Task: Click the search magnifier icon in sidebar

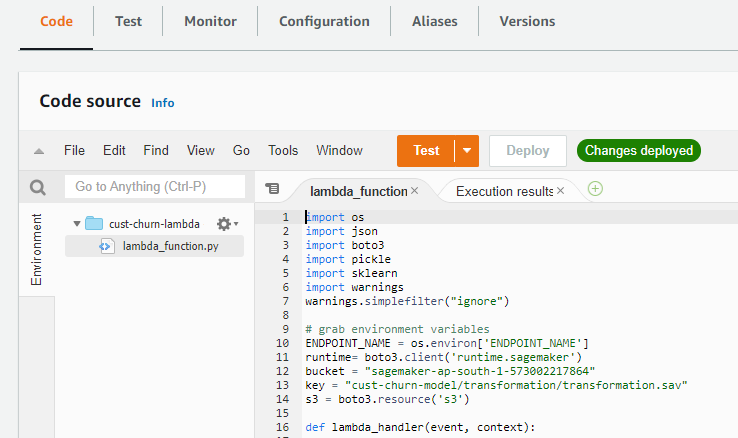Action: point(38,187)
